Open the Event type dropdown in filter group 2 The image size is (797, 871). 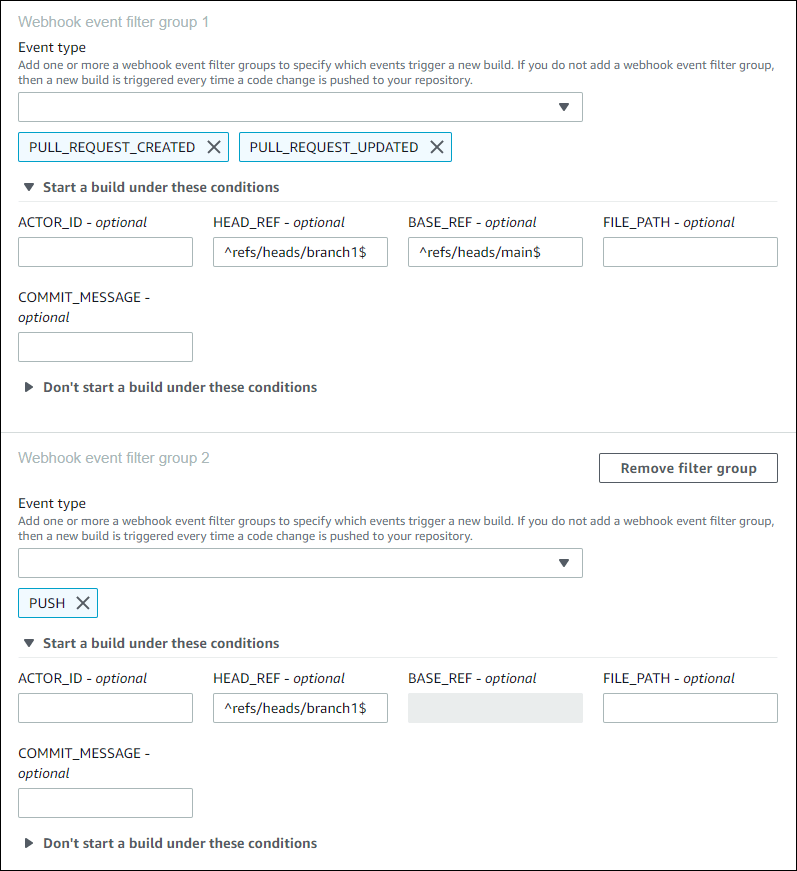(300, 562)
